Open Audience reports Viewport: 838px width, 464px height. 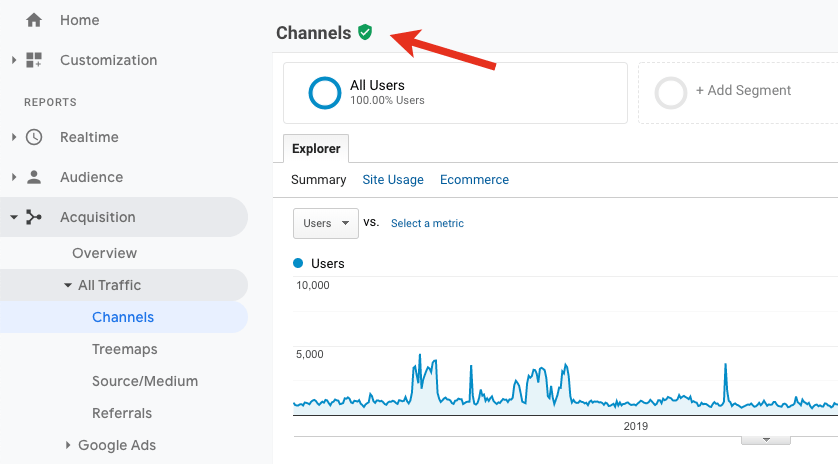(x=91, y=177)
